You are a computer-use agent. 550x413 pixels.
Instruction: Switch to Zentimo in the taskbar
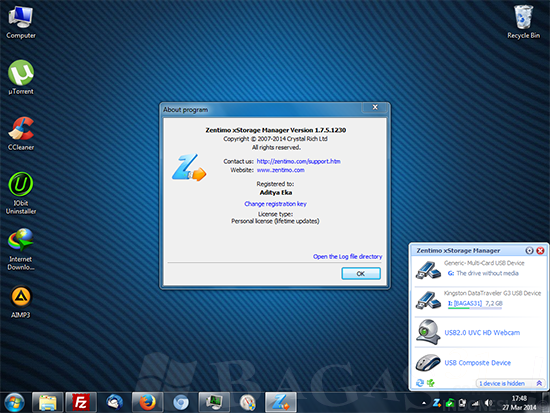point(281,402)
